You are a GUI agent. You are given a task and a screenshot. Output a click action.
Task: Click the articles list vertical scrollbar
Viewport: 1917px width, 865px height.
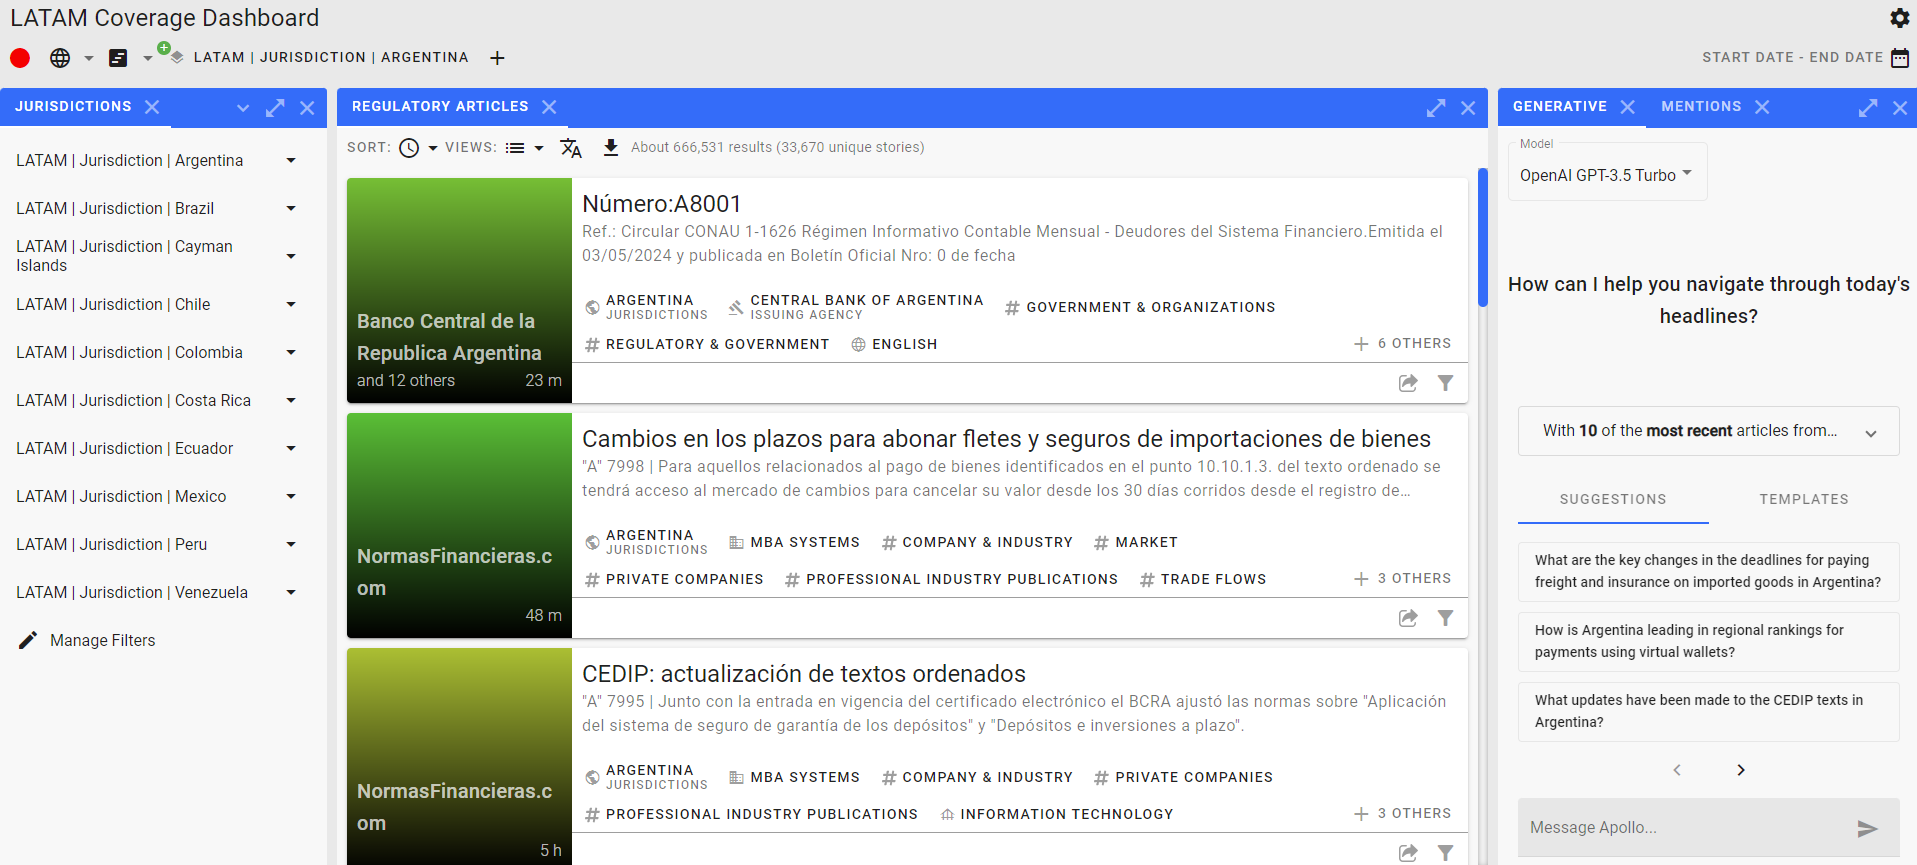[1483, 237]
